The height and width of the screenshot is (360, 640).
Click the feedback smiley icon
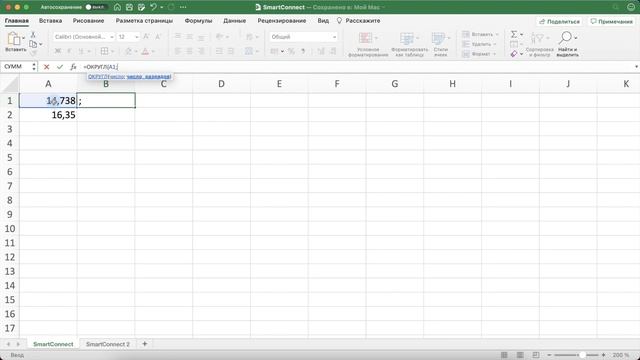631,7
